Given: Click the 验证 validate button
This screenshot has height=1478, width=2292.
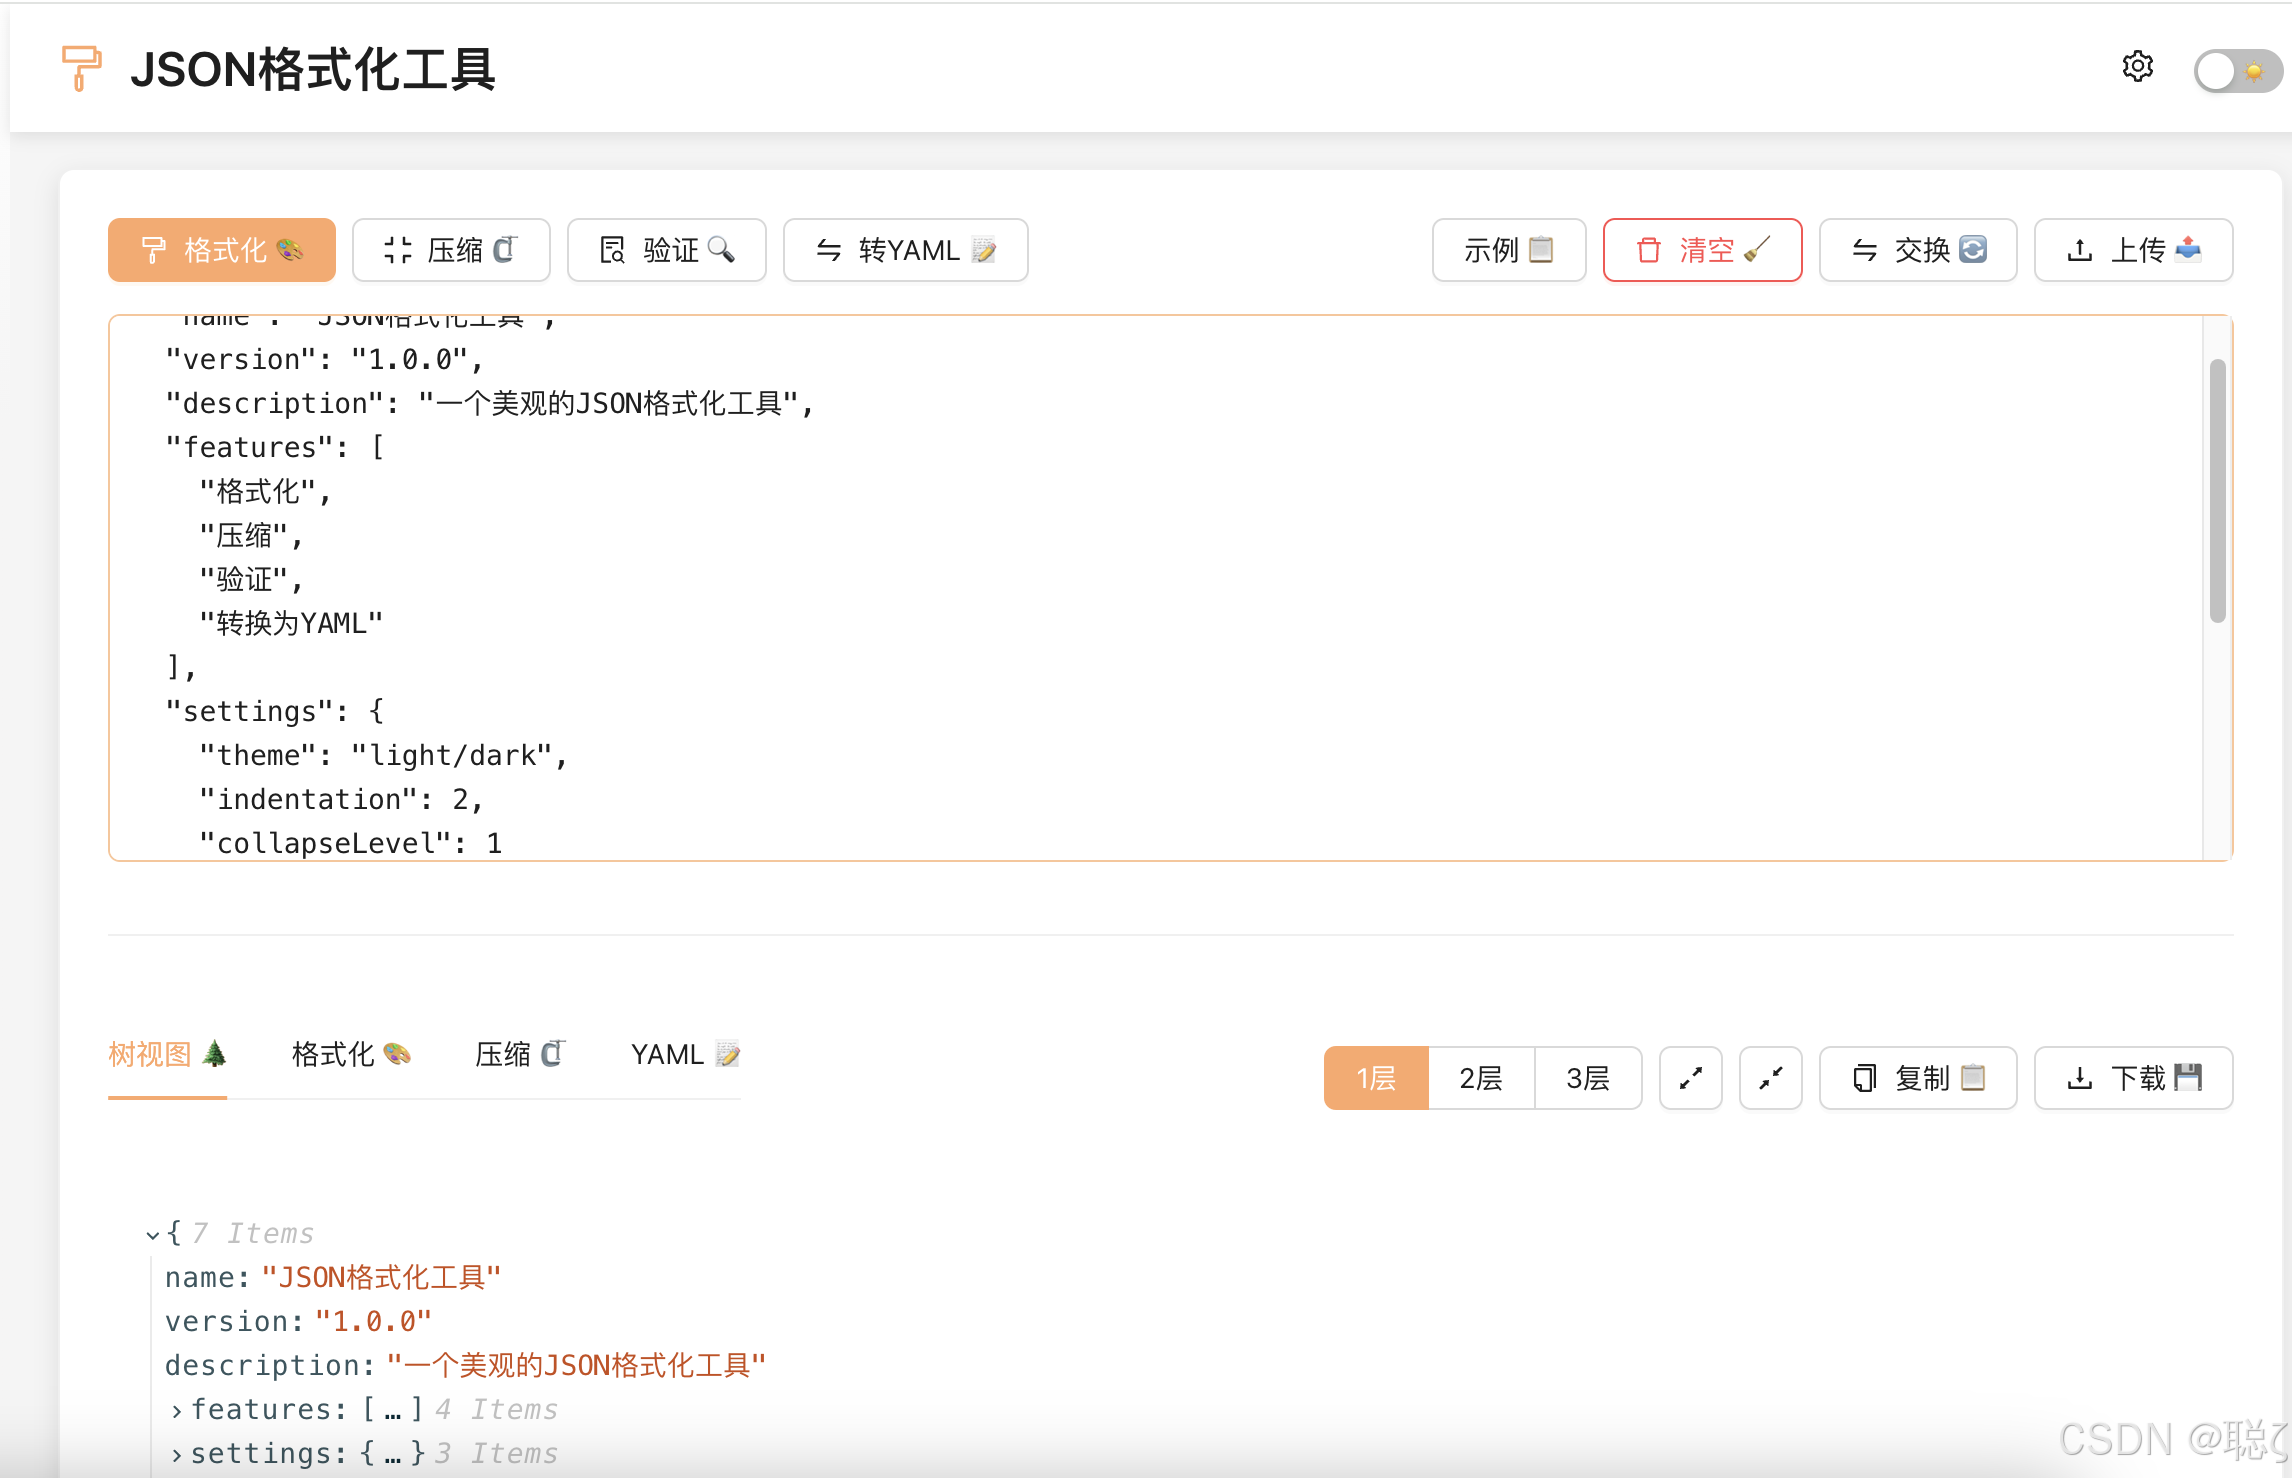Looking at the screenshot, I should (666, 250).
